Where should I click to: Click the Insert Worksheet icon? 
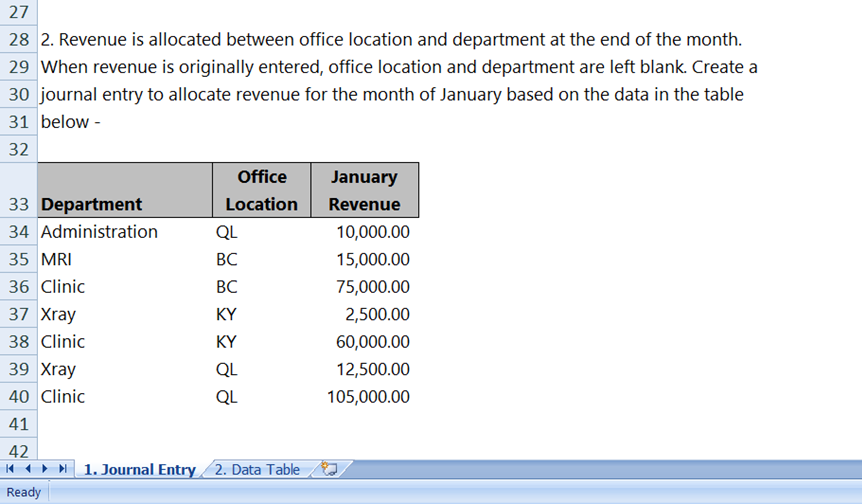pyautogui.click(x=329, y=469)
